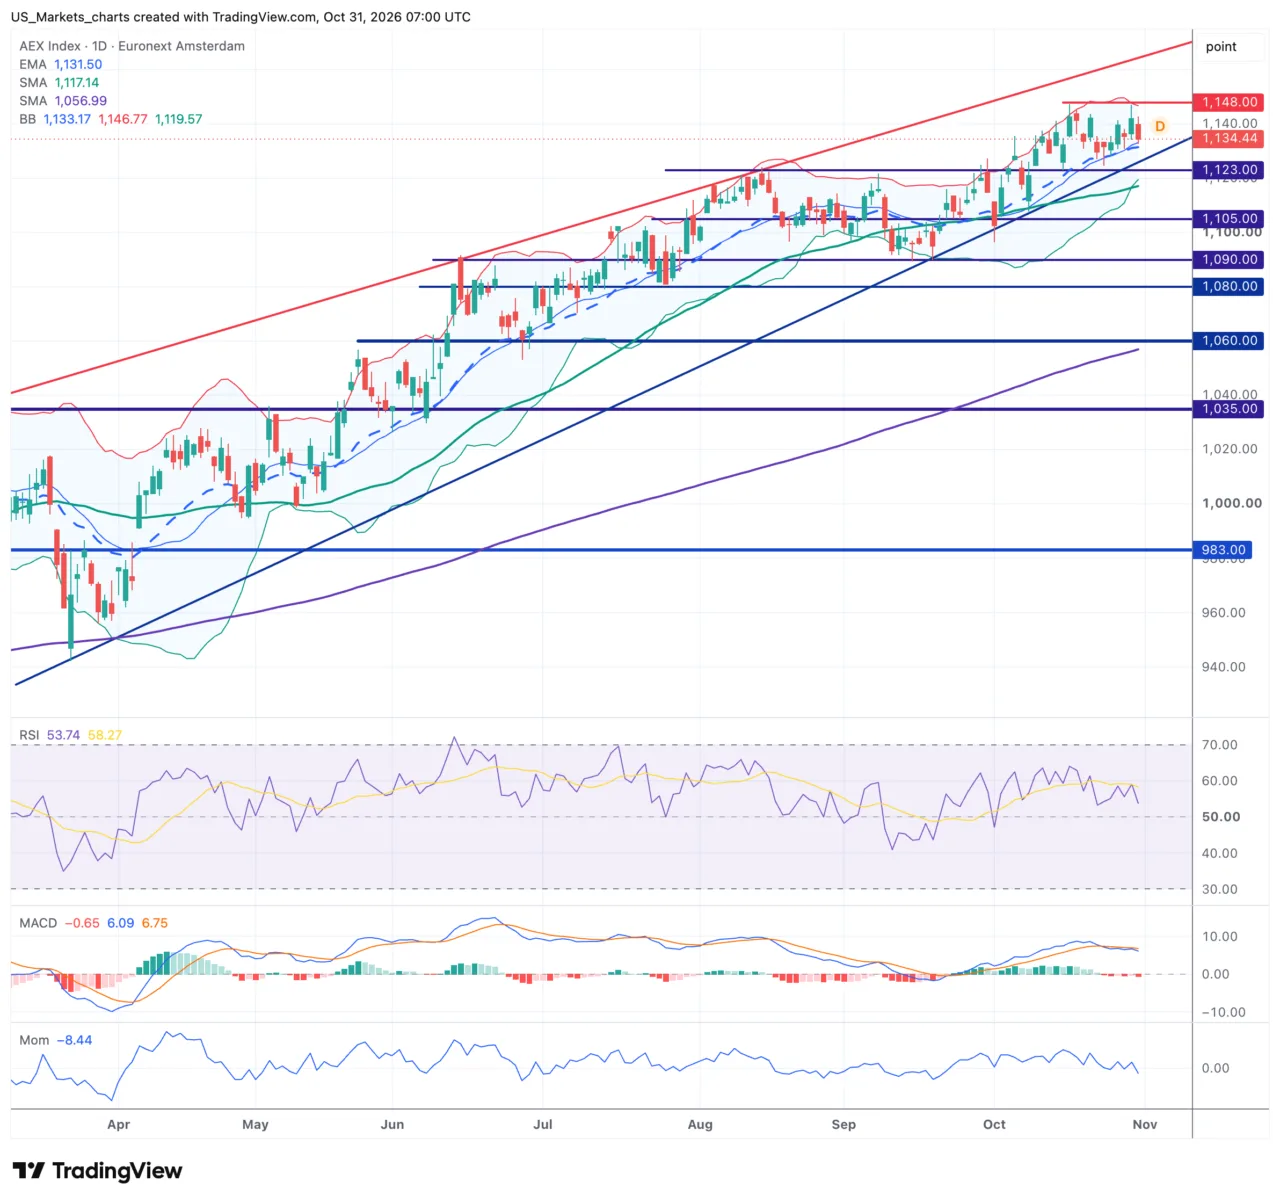Select the 1,123.00 horizontal line label
The width and height of the screenshot is (1280, 1203).
click(1229, 170)
